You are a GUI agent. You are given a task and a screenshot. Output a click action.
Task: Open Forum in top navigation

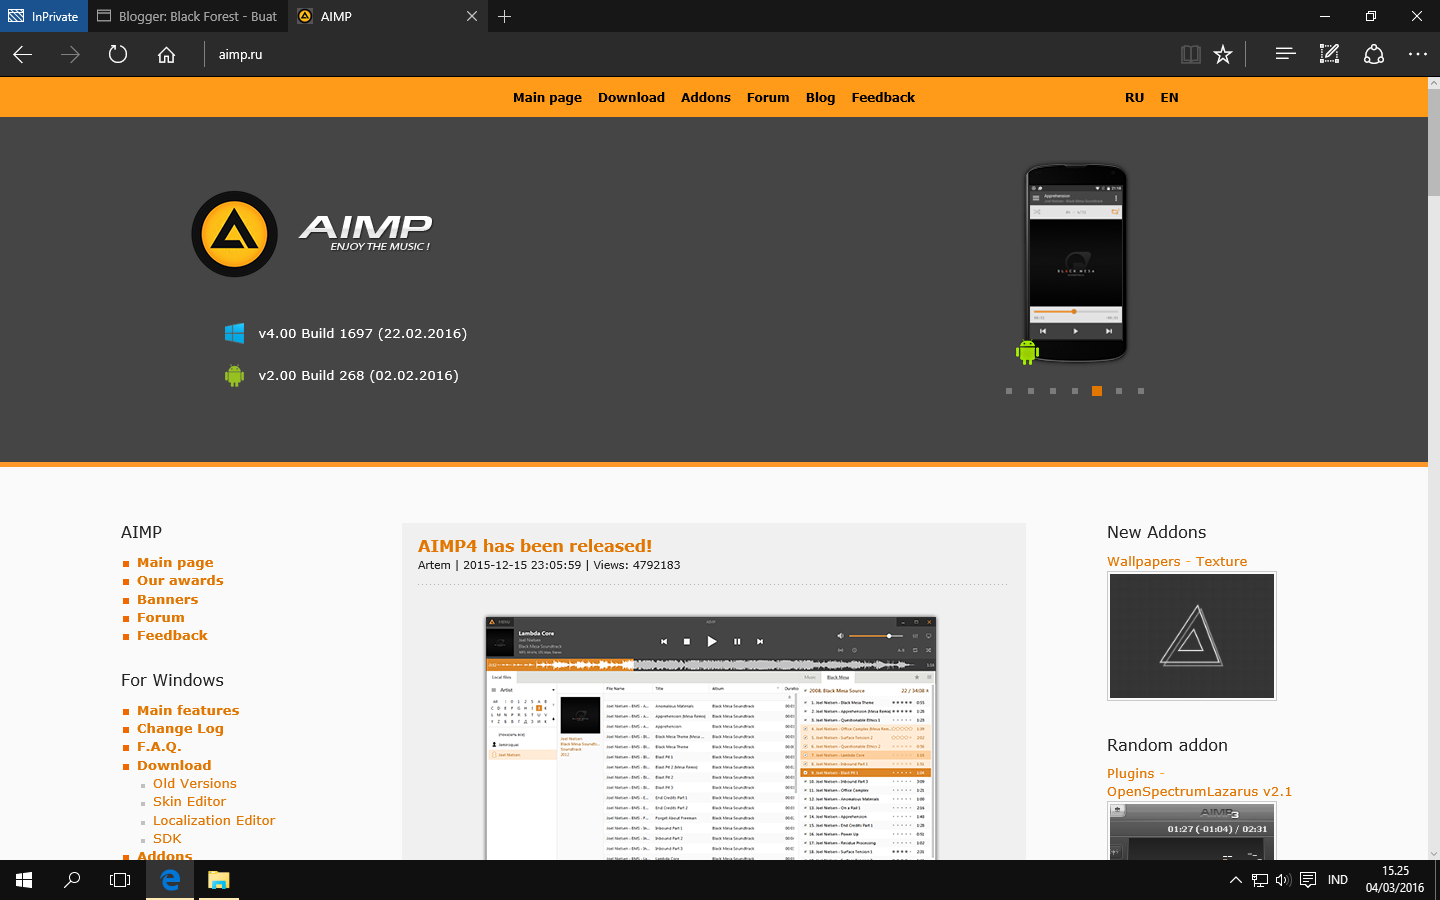[768, 97]
